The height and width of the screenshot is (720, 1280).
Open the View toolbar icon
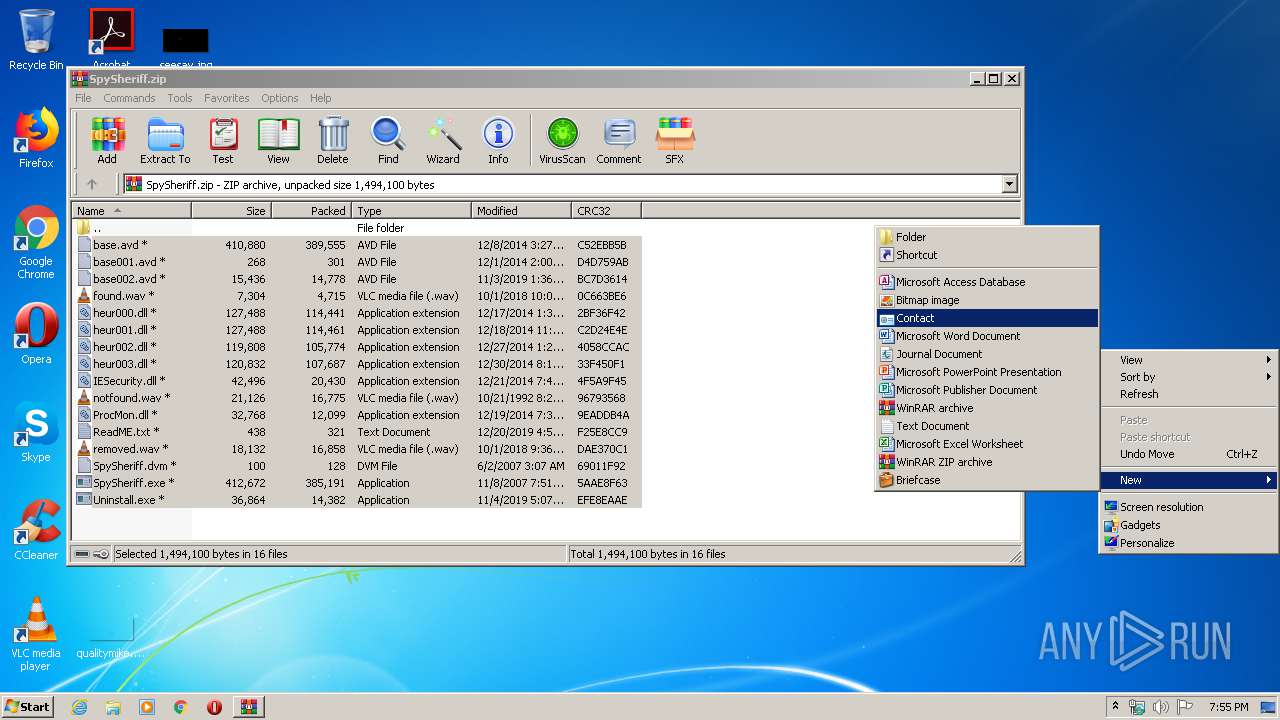point(278,140)
